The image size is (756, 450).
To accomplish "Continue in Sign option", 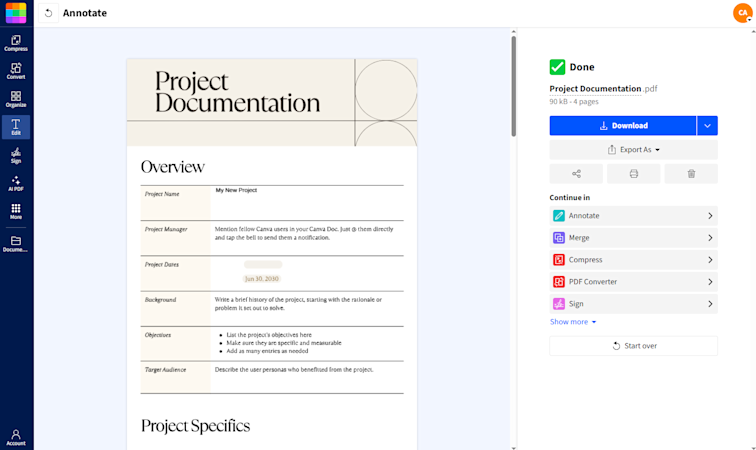I will coord(634,304).
